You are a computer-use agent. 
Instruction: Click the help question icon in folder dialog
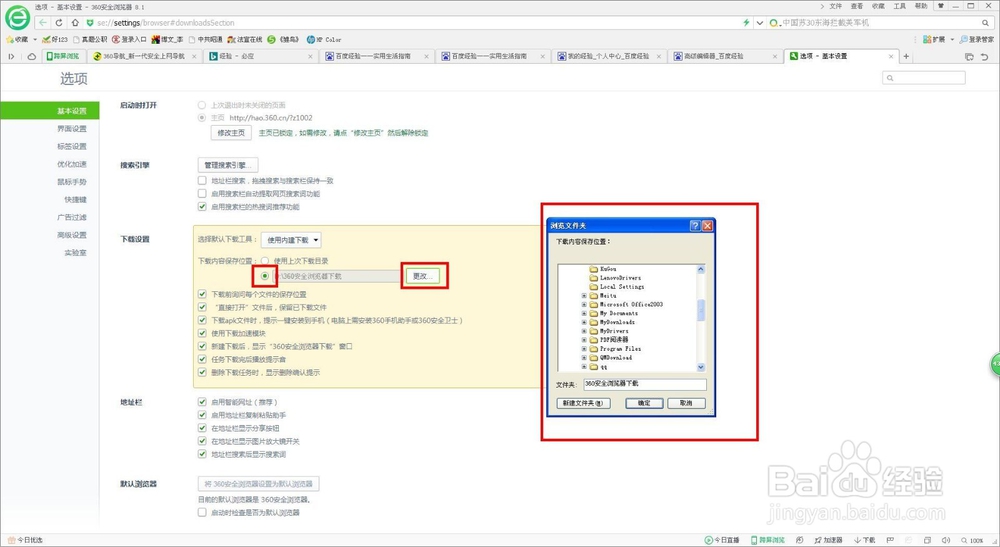pyautogui.click(x=695, y=226)
